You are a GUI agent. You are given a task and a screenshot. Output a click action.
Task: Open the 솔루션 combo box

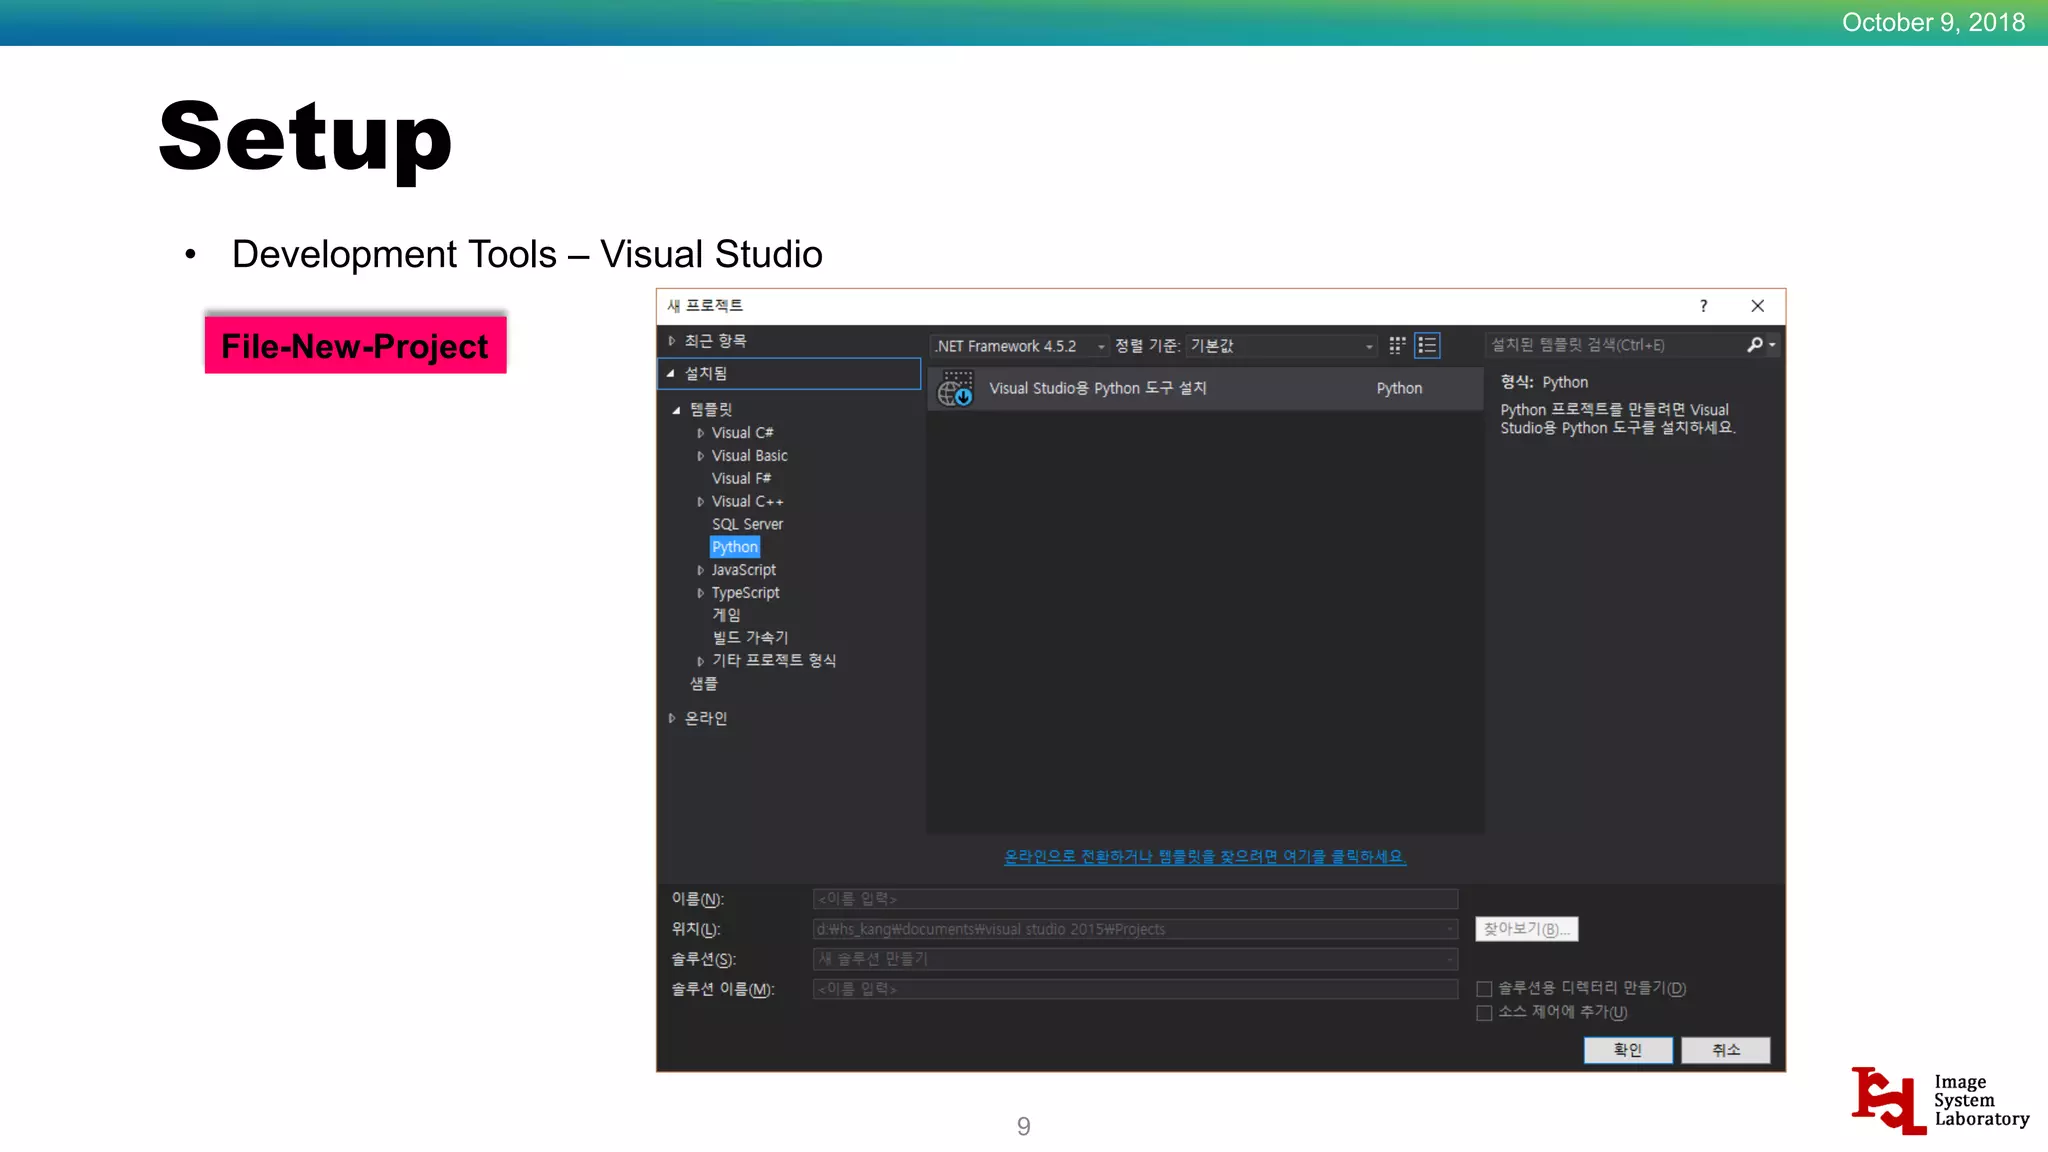[1135, 959]
